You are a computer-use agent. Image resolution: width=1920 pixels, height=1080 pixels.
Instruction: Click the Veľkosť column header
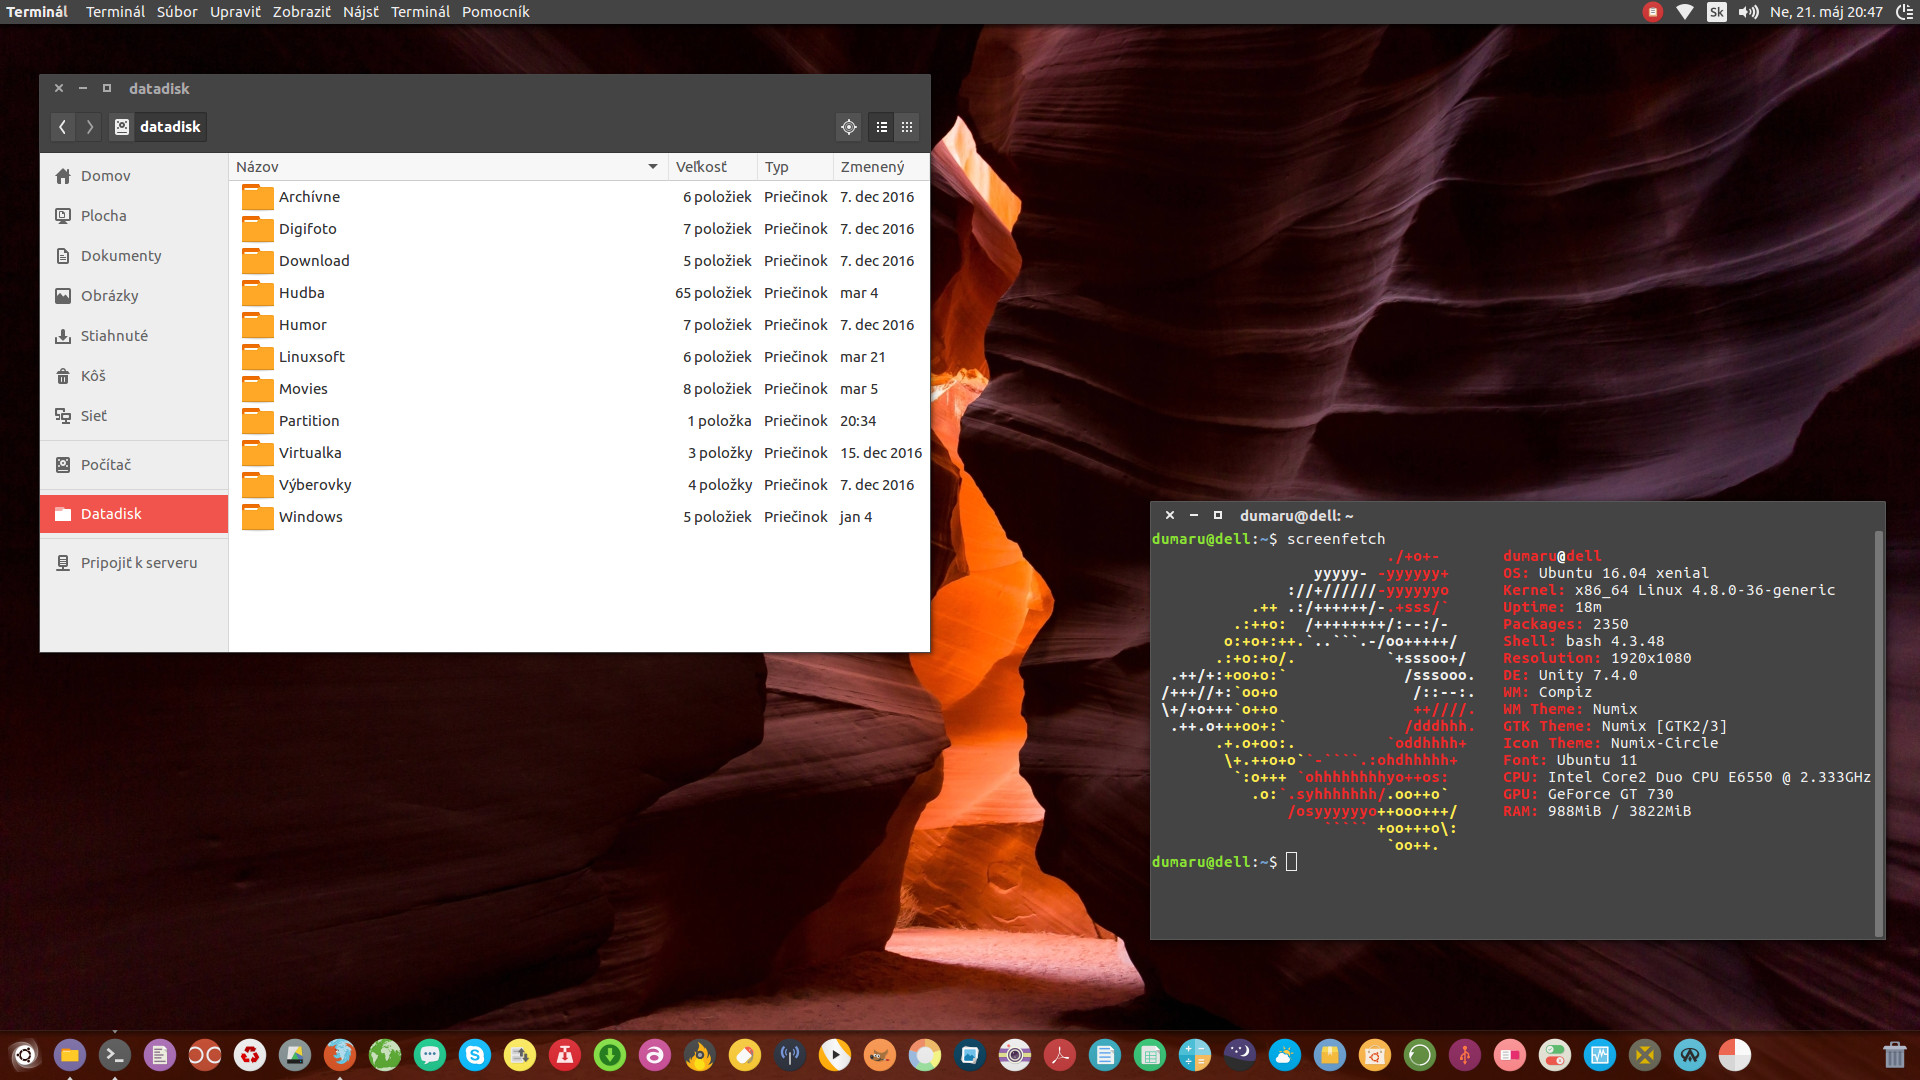pos(701,167)
